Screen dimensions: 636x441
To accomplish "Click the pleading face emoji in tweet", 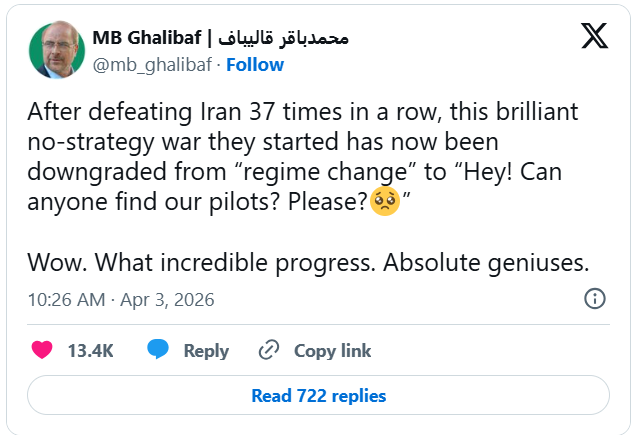I will (x=385, y=201).
